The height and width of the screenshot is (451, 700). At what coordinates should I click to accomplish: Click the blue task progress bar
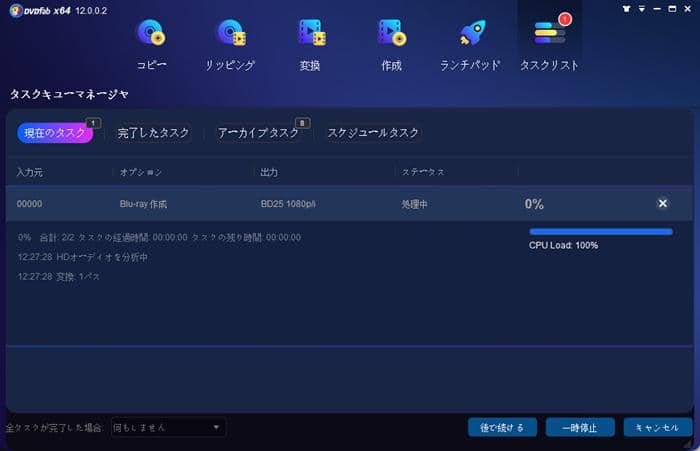click(x=600, y=231)
